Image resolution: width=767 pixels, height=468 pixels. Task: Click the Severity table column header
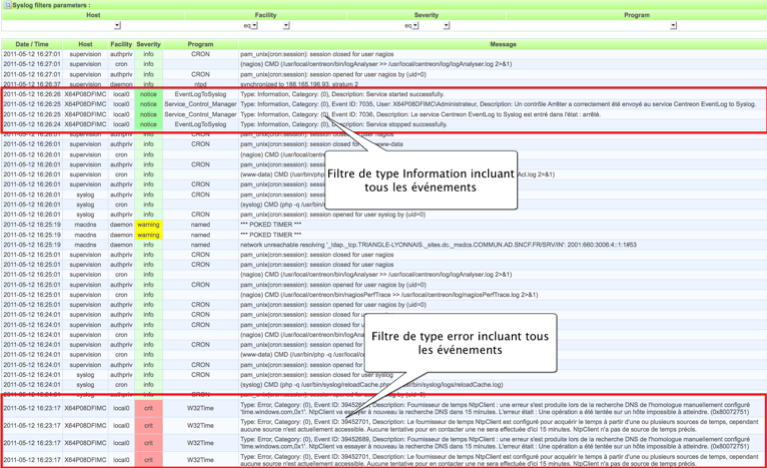click(148, 45)
